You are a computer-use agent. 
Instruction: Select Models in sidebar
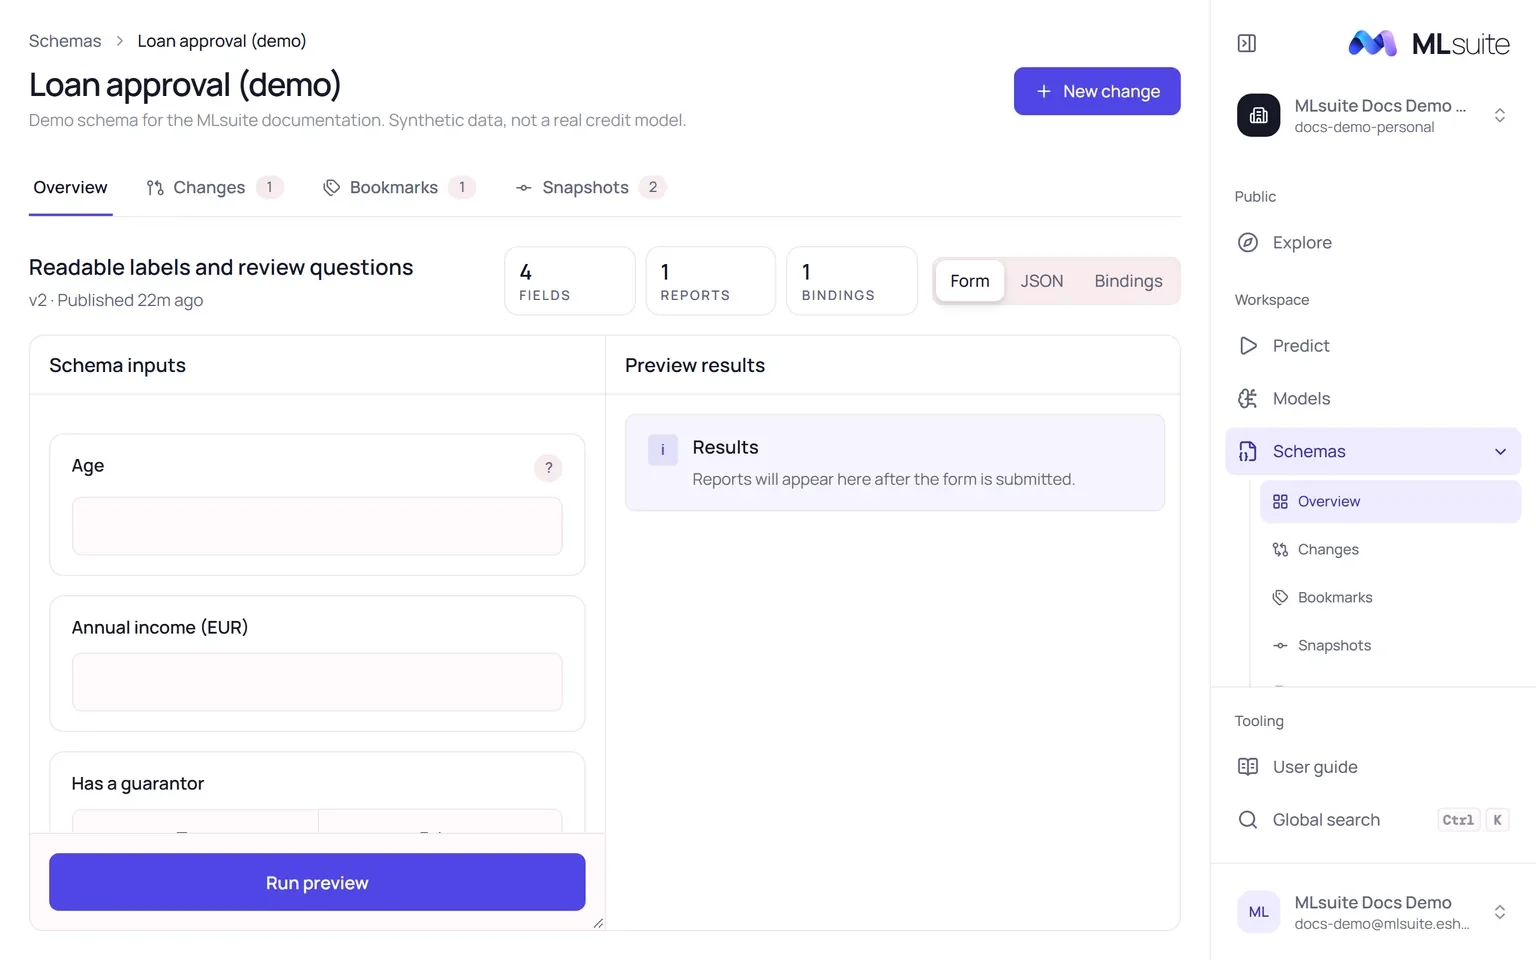point(1373,398)
